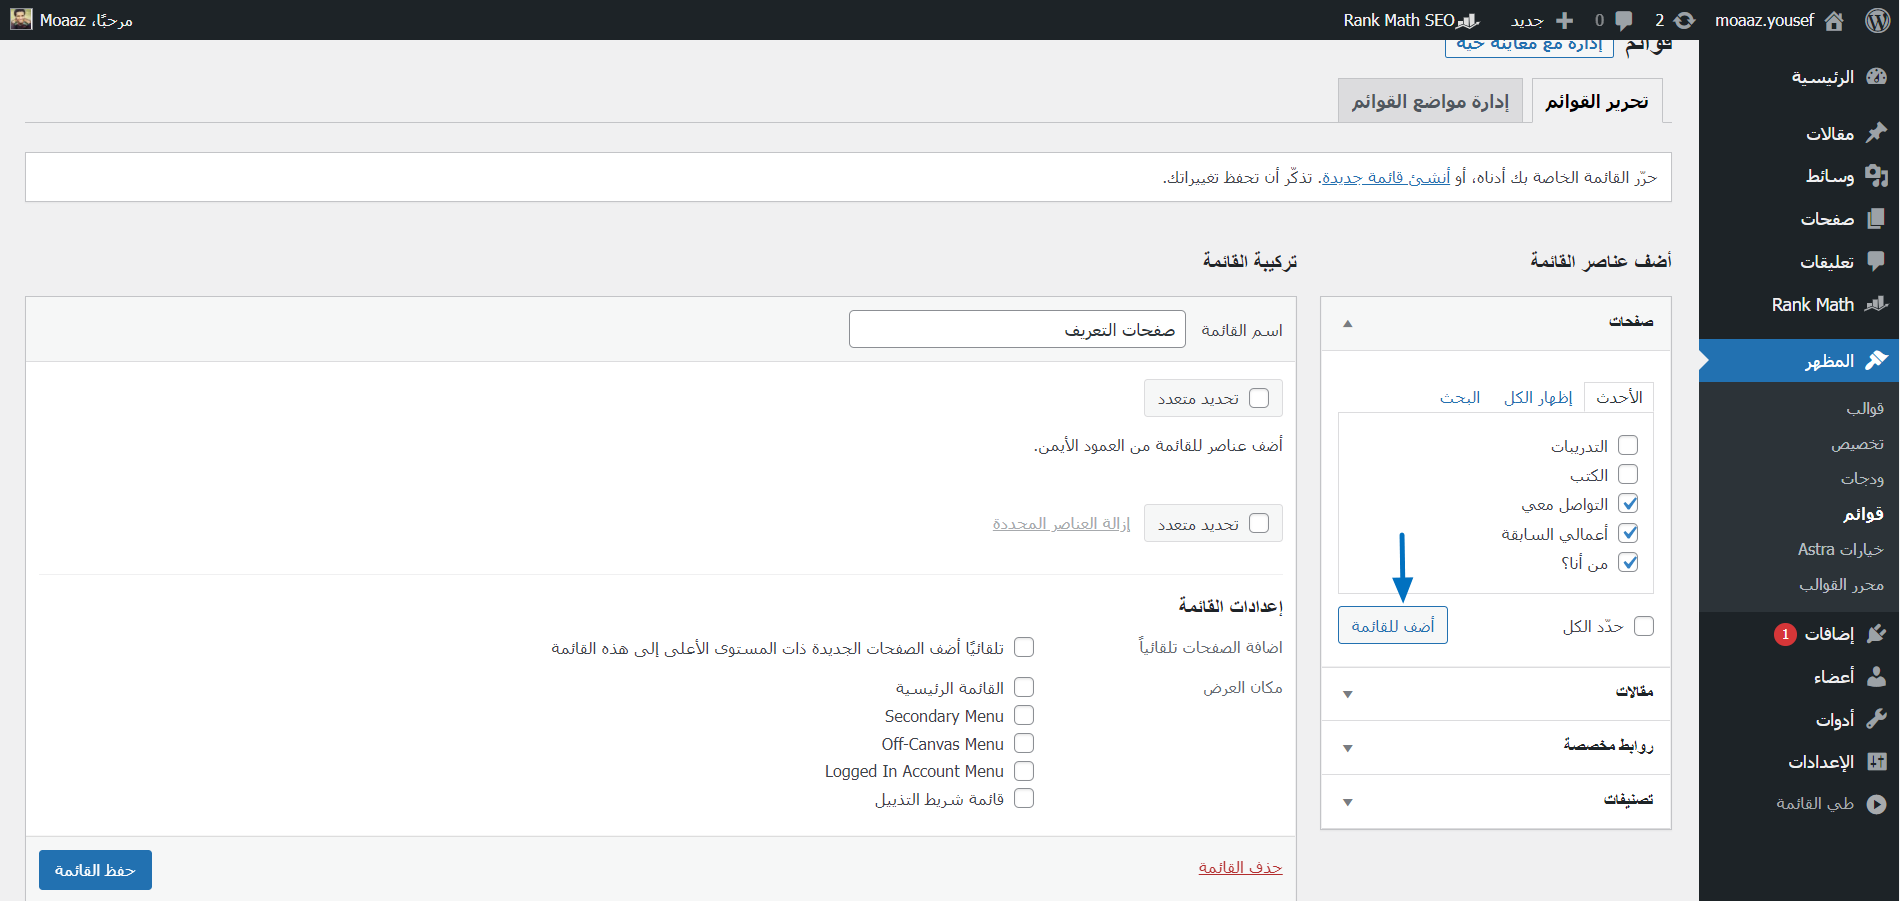1900x901 pixels.
Task: Uncheck the من أنا؟ page checkbox
Action: pos(1628,562)
